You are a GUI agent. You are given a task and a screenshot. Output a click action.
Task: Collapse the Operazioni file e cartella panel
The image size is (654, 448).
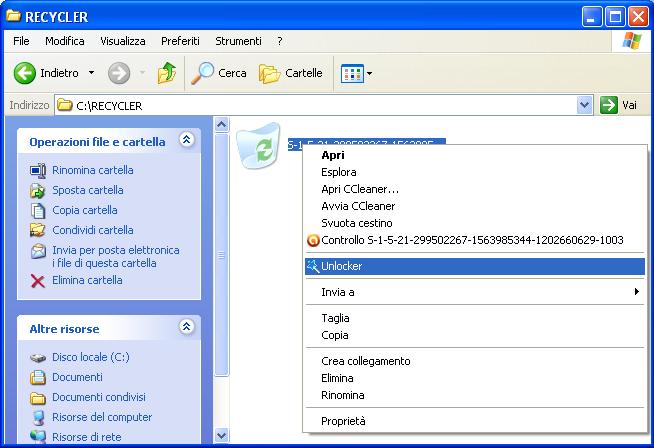[186, 140]
